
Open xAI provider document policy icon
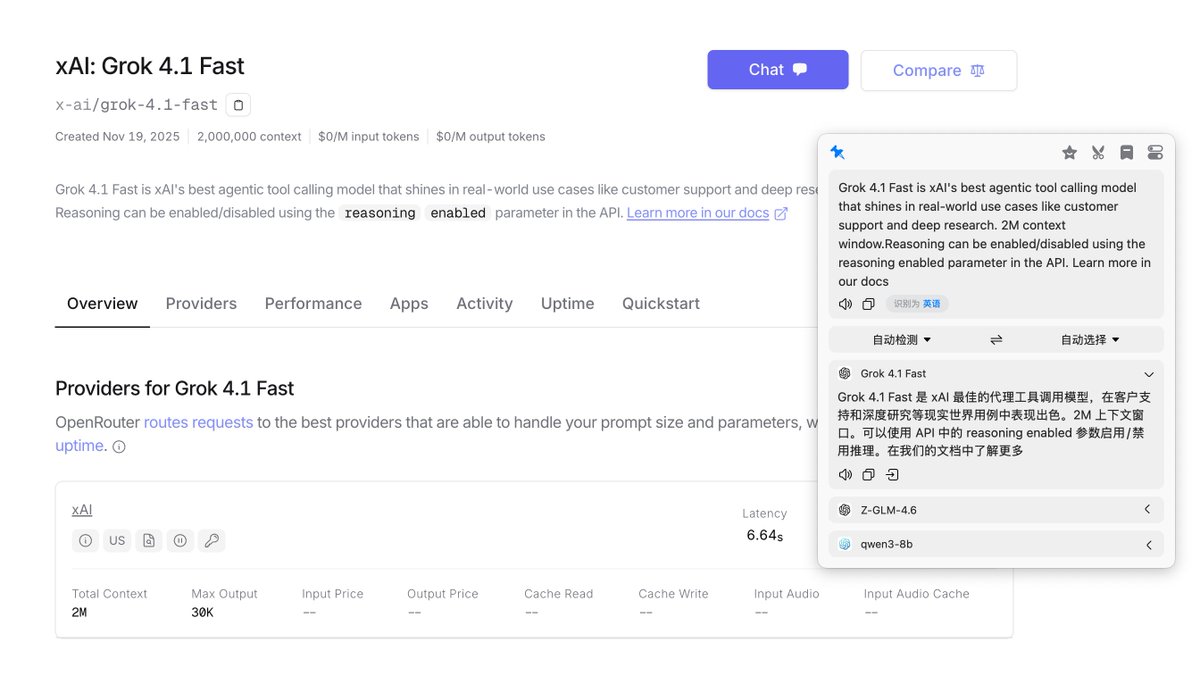149,540
